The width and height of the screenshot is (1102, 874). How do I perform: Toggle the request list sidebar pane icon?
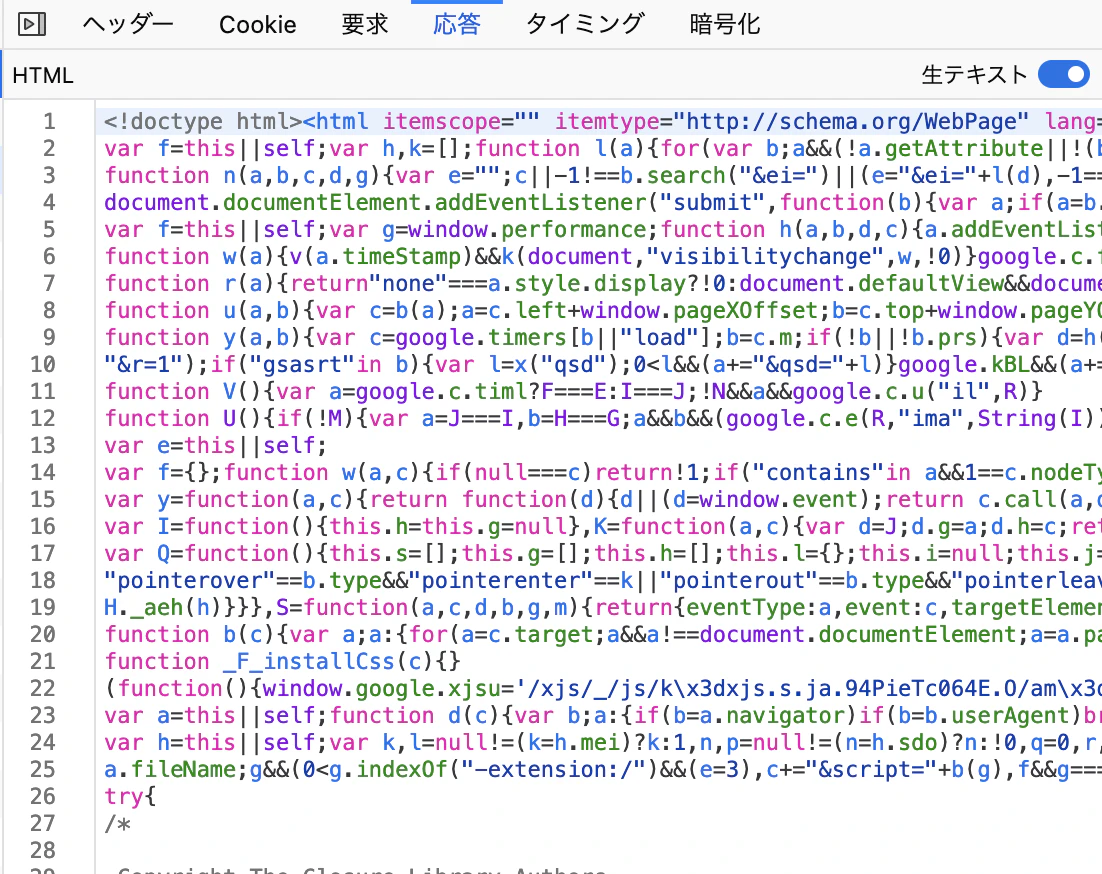pos(32,25)
